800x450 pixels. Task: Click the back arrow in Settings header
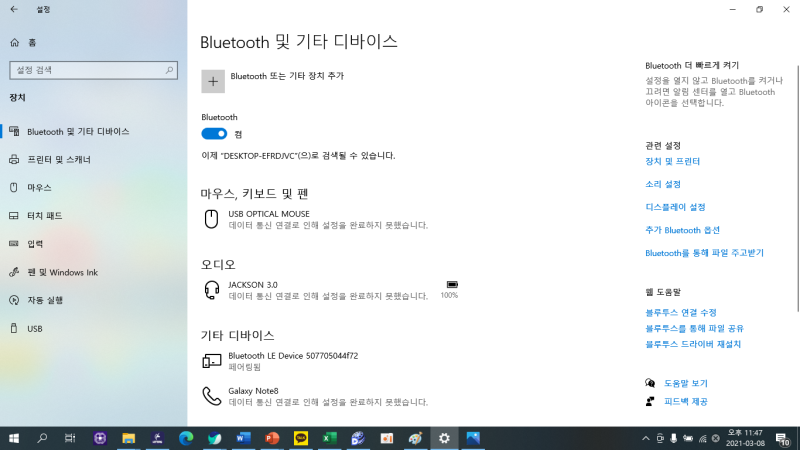click(14, 9)
